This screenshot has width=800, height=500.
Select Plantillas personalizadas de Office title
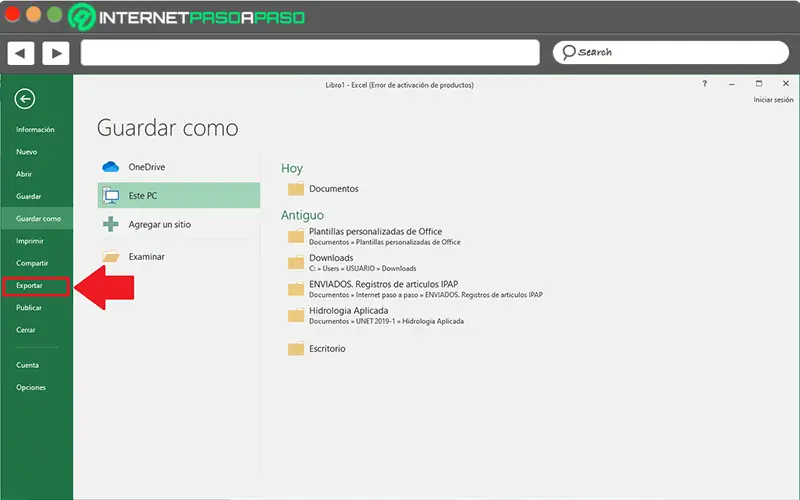[x=376, y=232]
